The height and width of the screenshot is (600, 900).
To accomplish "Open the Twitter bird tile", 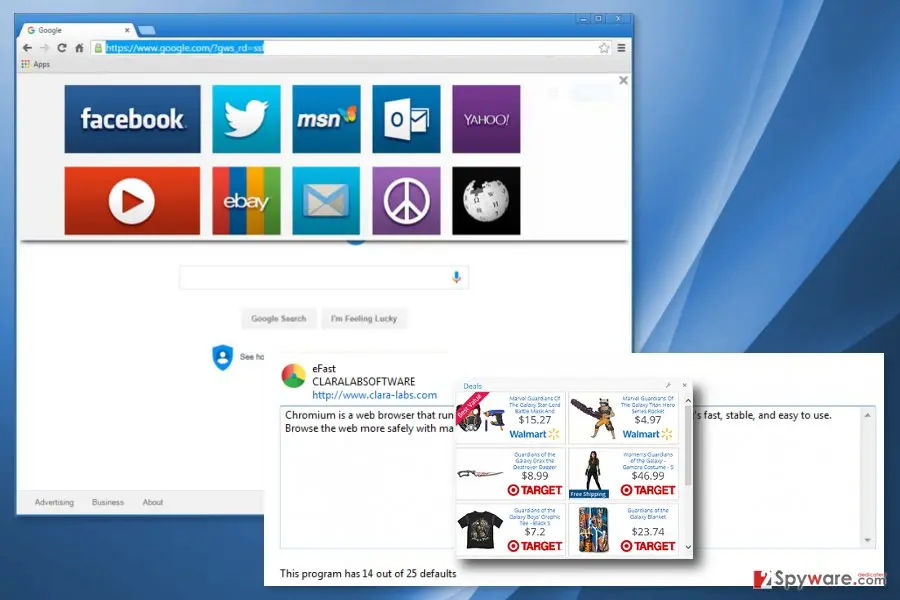I will point(246,119).
